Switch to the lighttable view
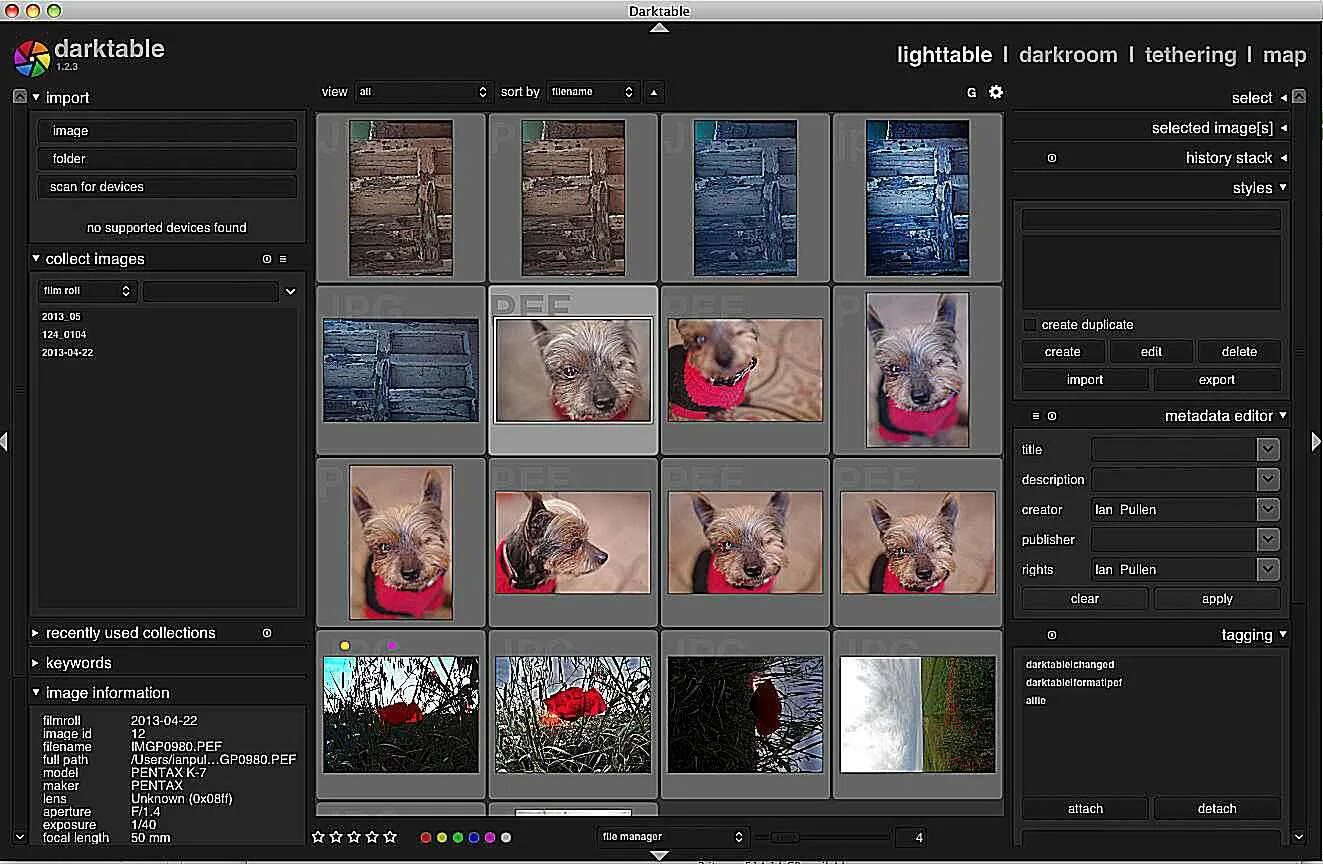1323x864 pixels. (944, 55)
